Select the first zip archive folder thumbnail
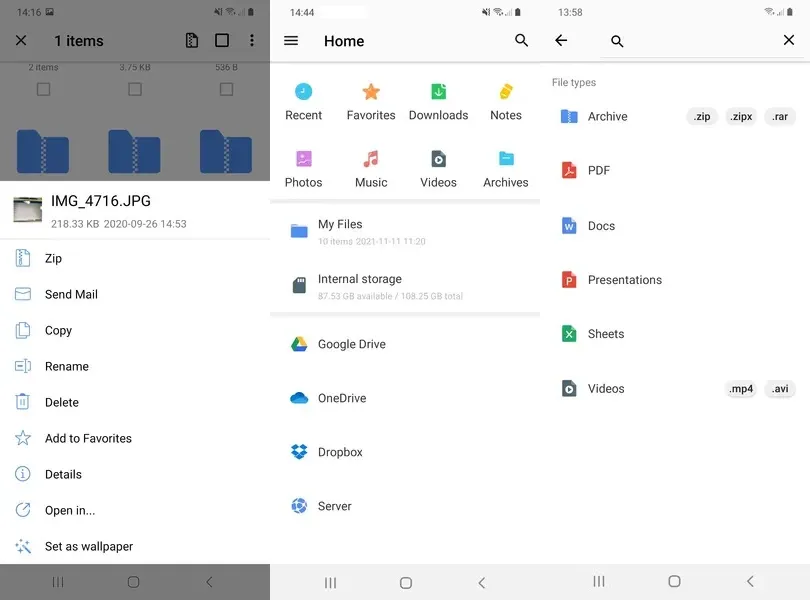This screenshot has width=810, height=600. (x=43, y=151)
